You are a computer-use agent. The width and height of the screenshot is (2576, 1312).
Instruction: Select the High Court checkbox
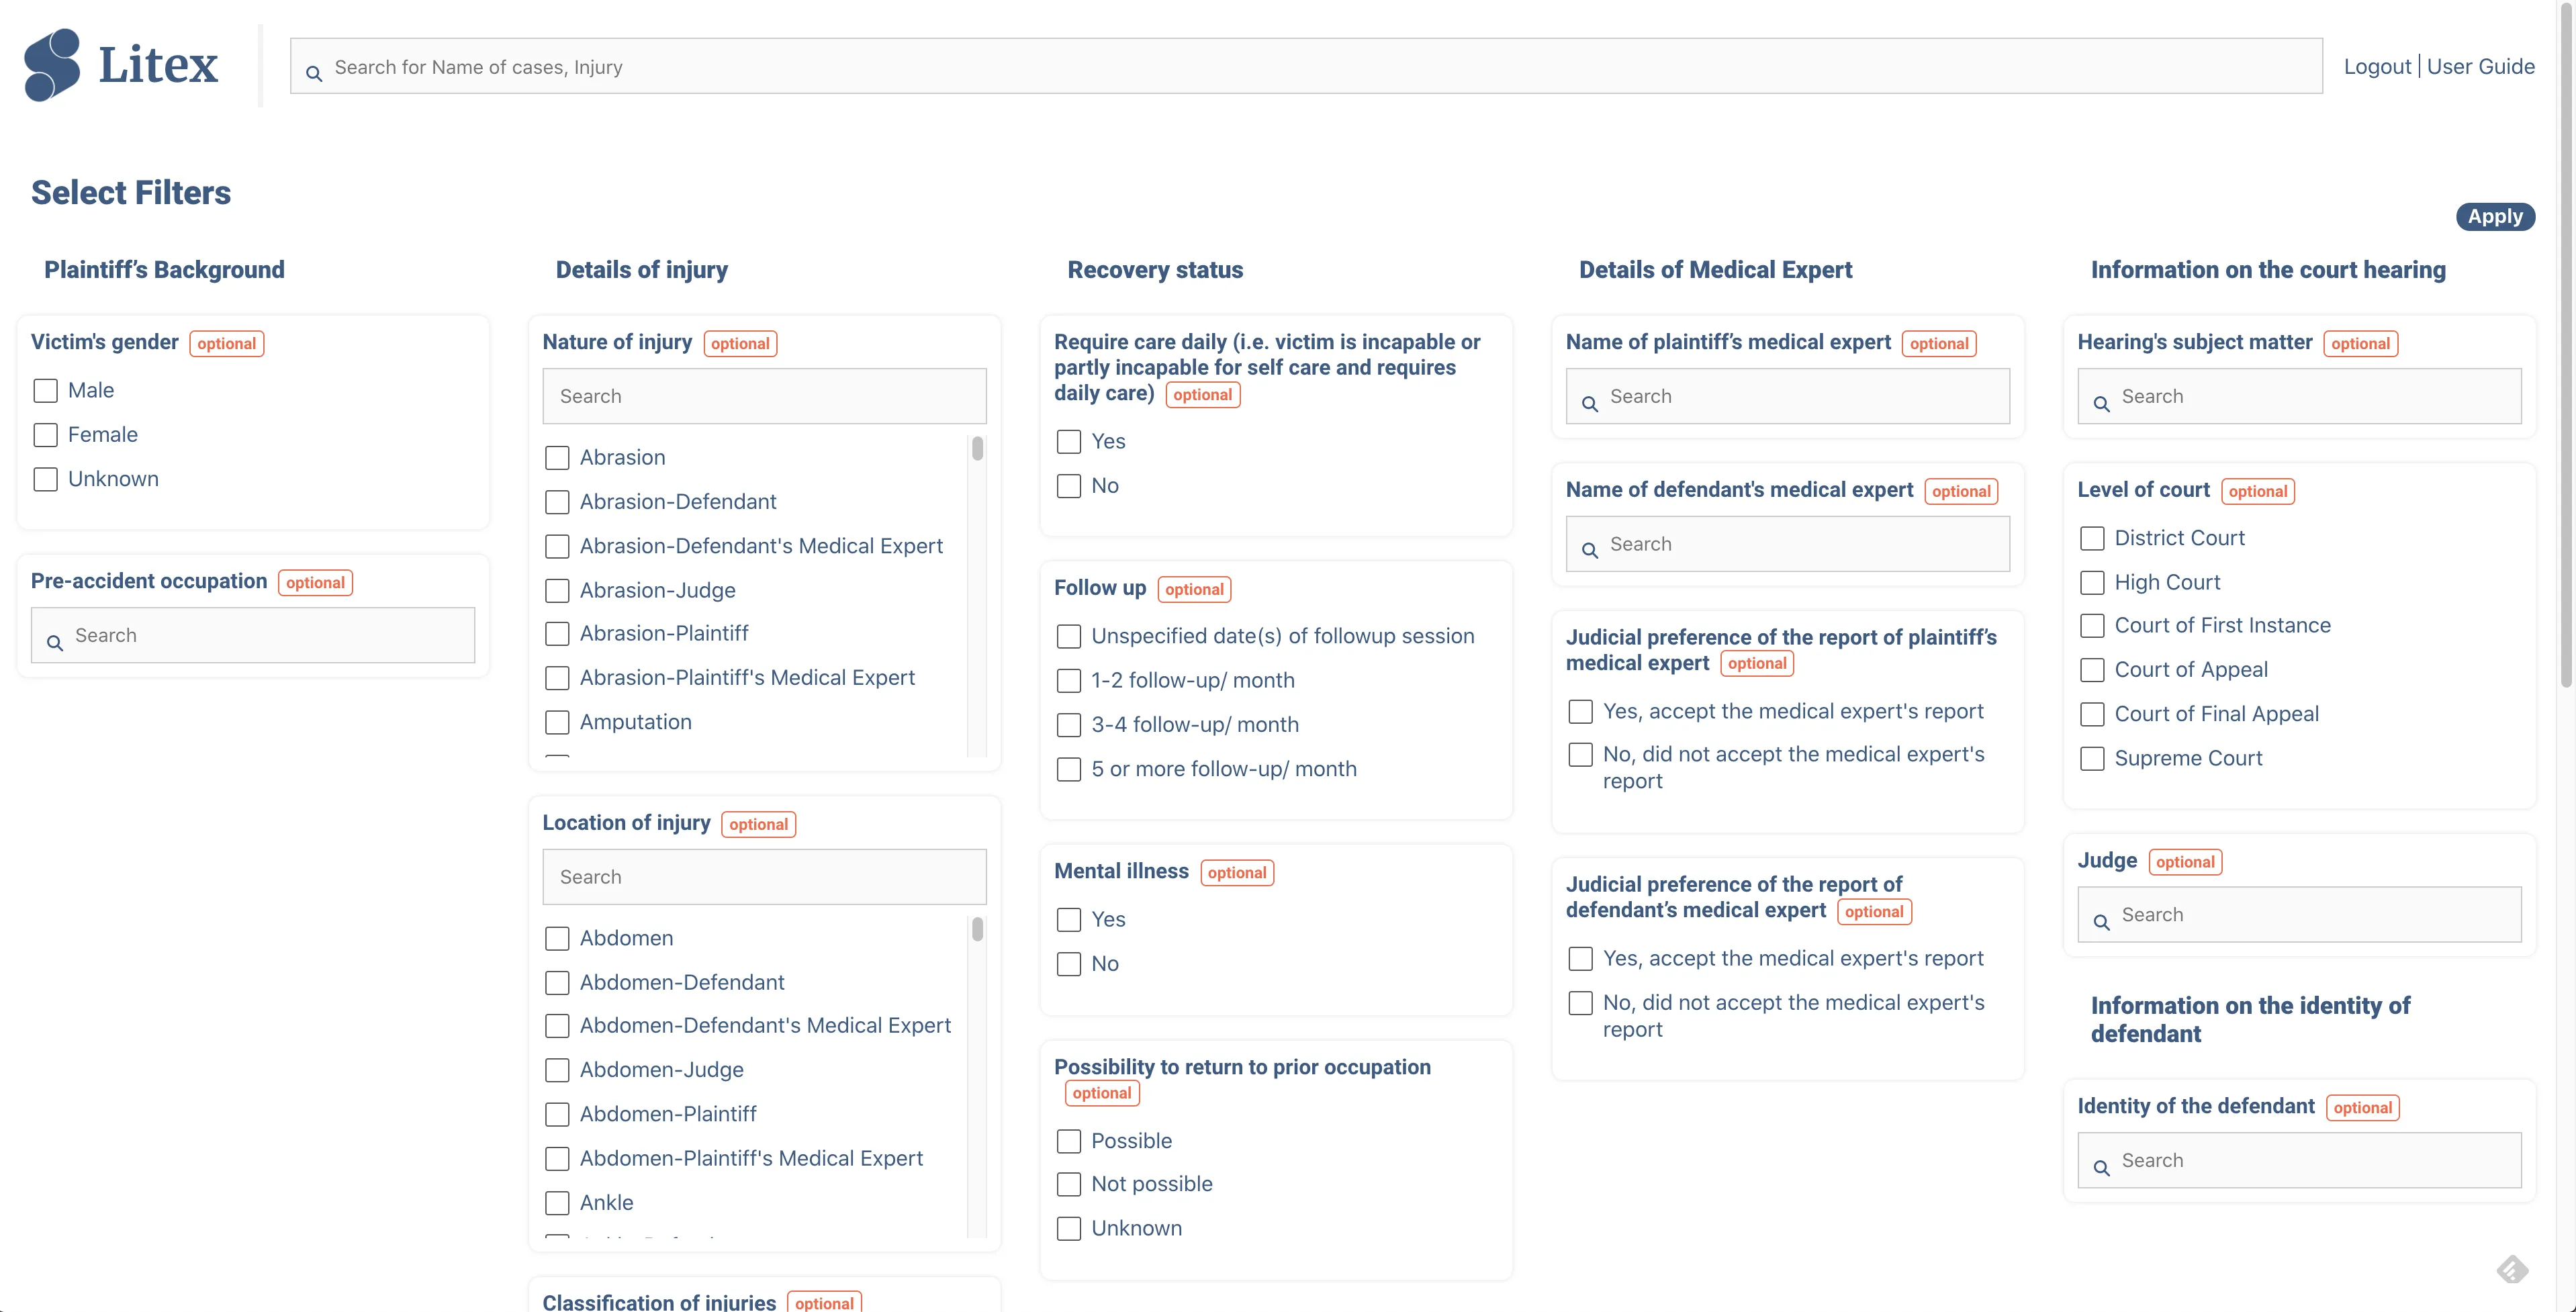coord(2092,582)
